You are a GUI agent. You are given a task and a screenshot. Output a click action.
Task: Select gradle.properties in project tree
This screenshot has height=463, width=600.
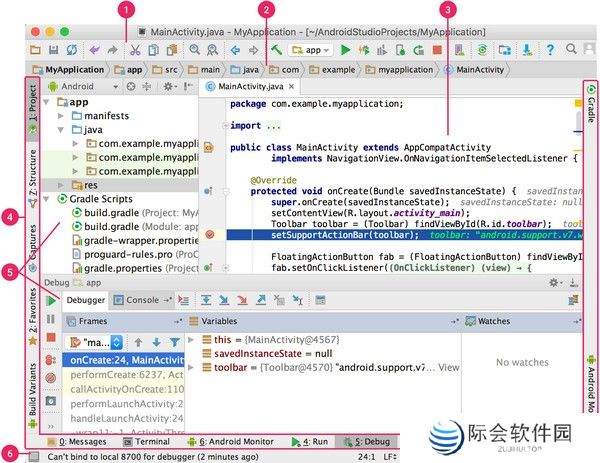tap(135, 268)
